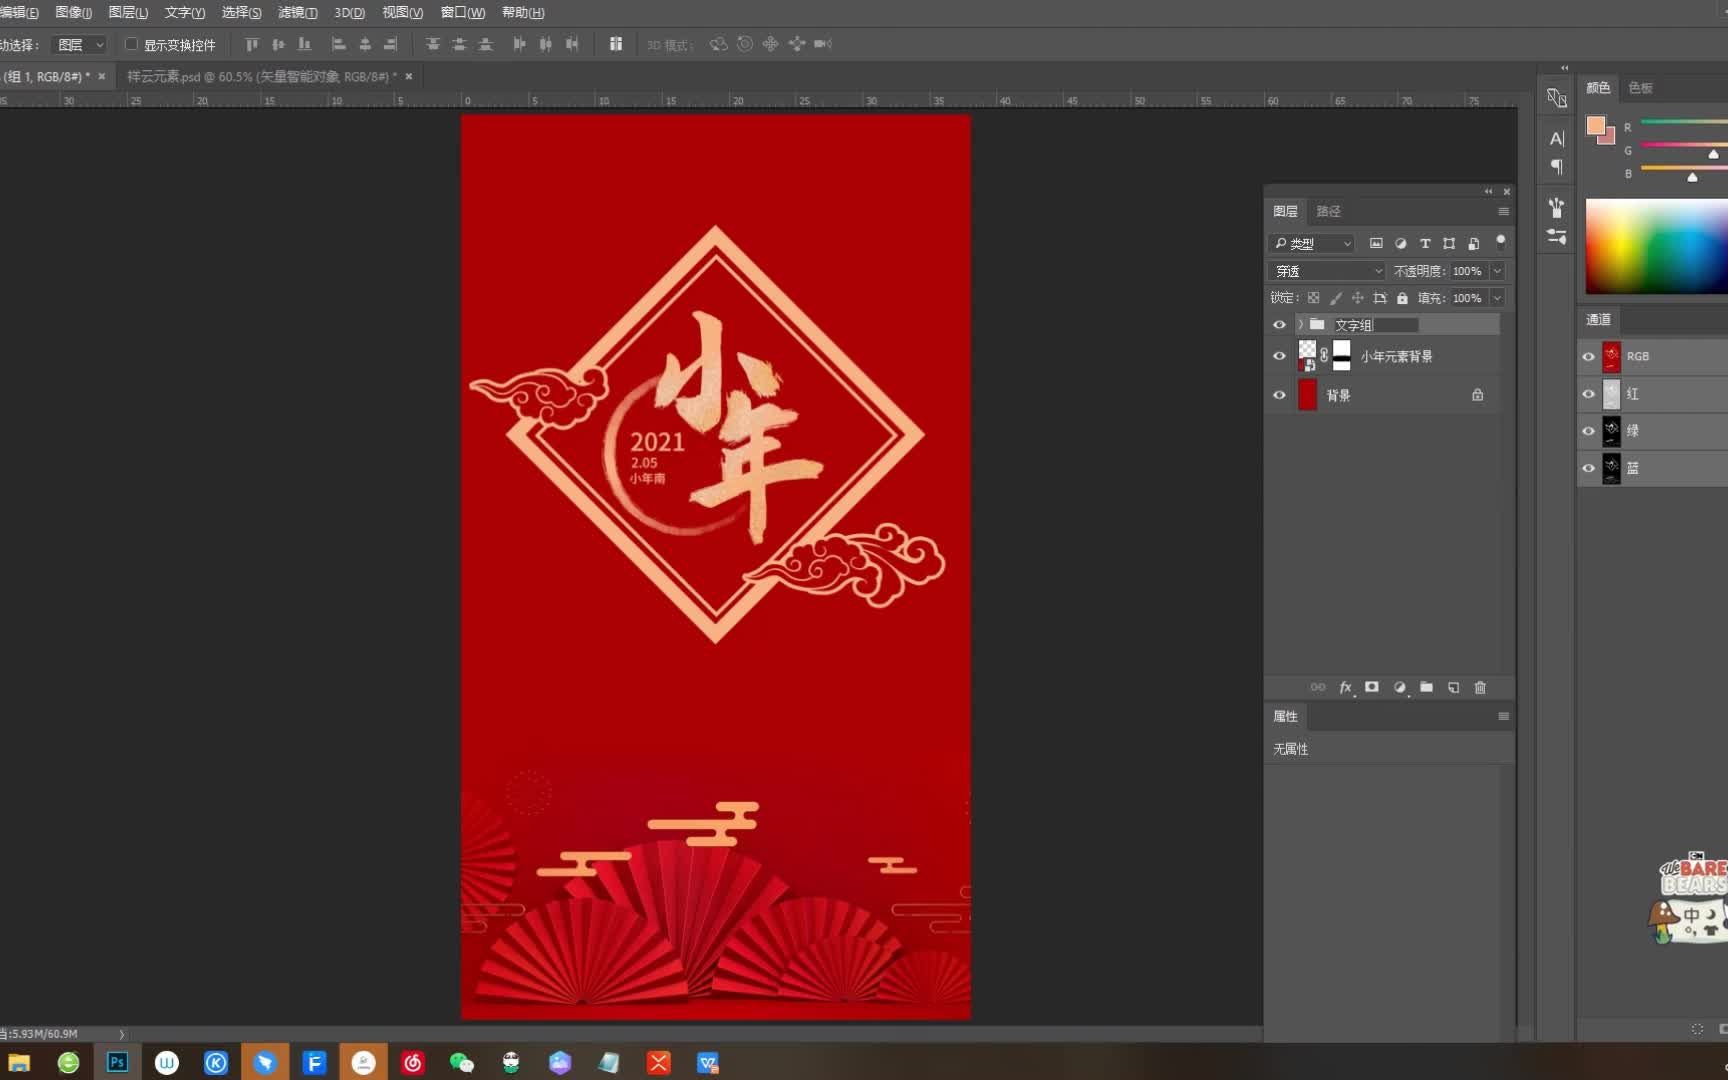
Task: Toggle lock transparent pixels
Action: click(1314, 298)
